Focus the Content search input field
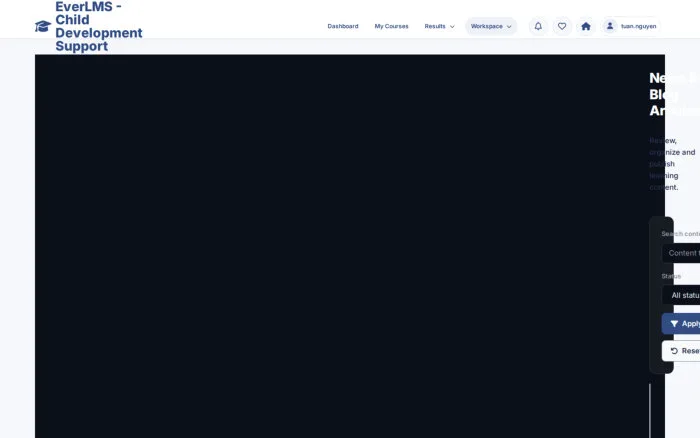700x438 pixels. [x=681, y=253]
